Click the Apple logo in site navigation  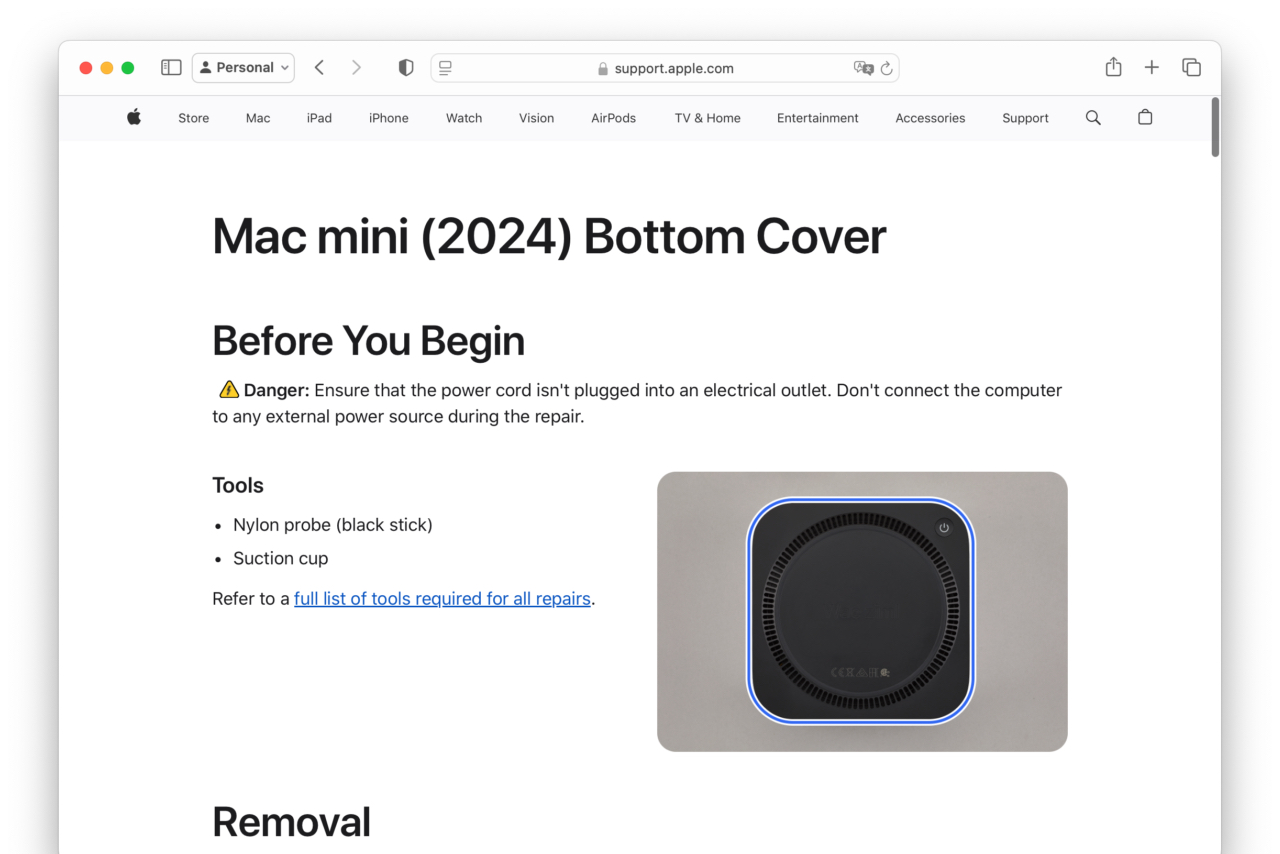click(x=134, y=117)
